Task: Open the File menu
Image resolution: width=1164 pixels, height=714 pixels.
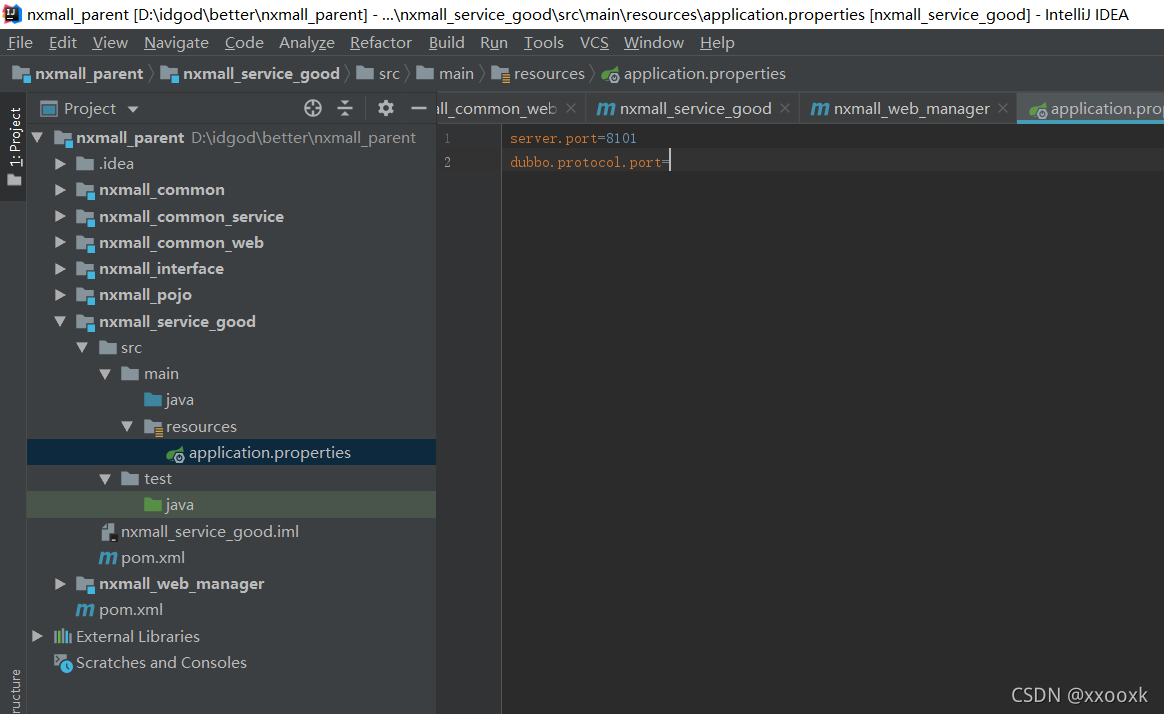Action: pyautogui.click(x=20, y=43)
